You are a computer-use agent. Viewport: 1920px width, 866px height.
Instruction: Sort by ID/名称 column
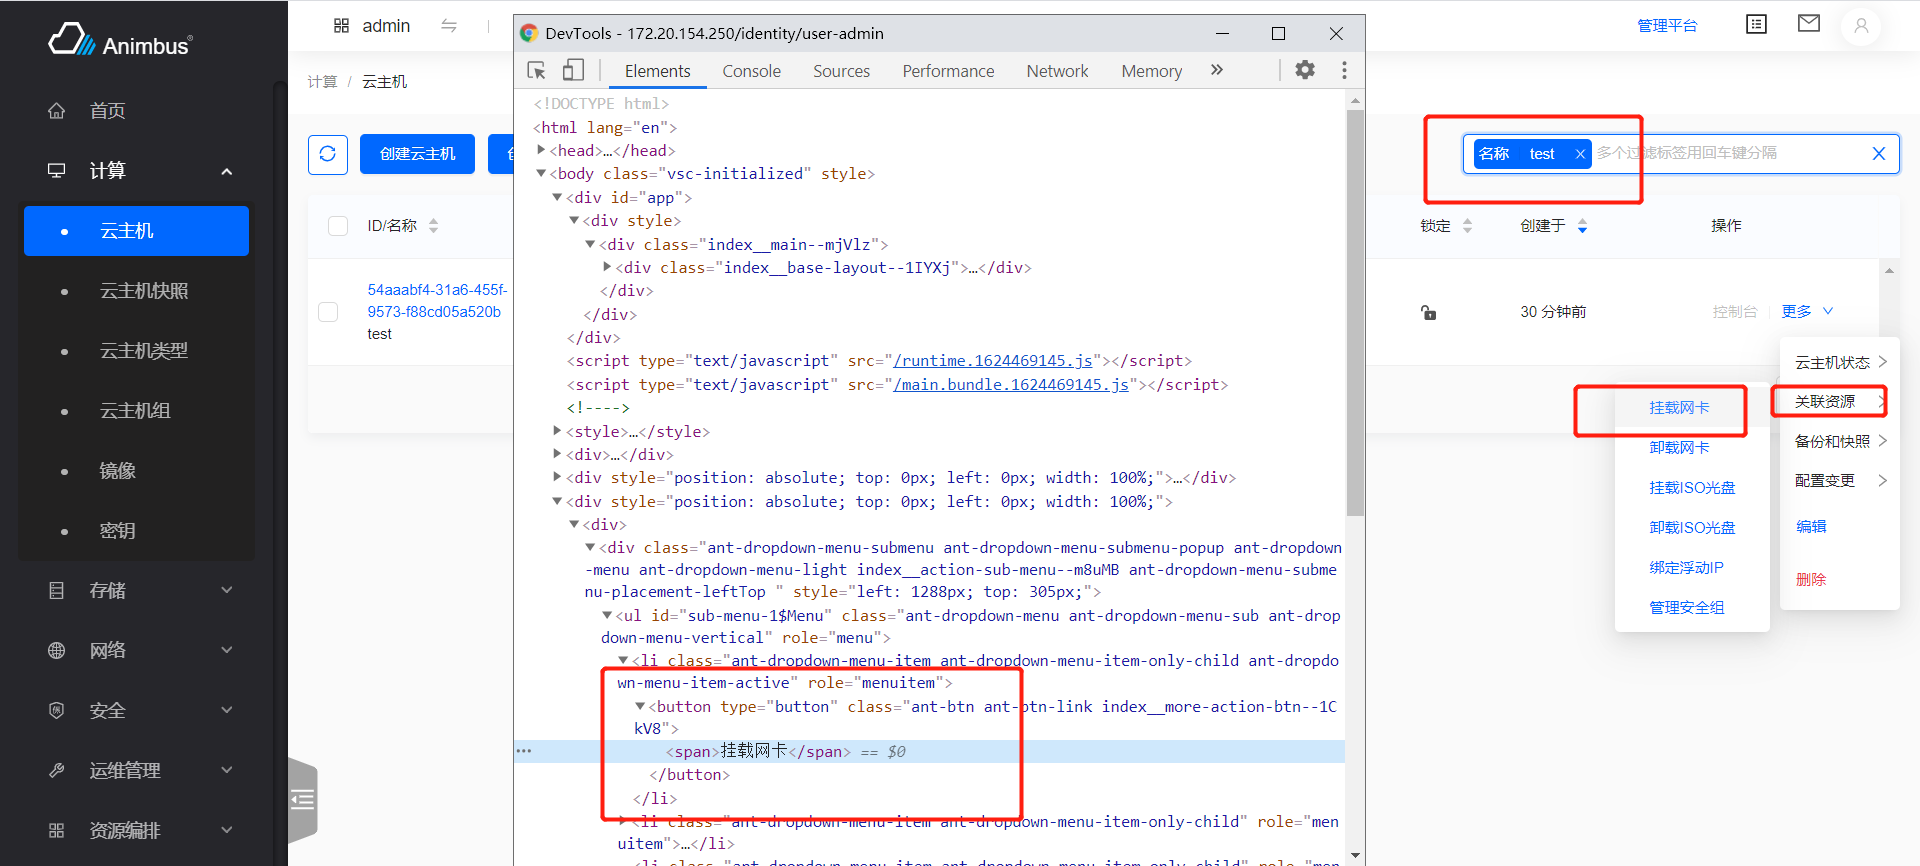(x=433, y=226)
